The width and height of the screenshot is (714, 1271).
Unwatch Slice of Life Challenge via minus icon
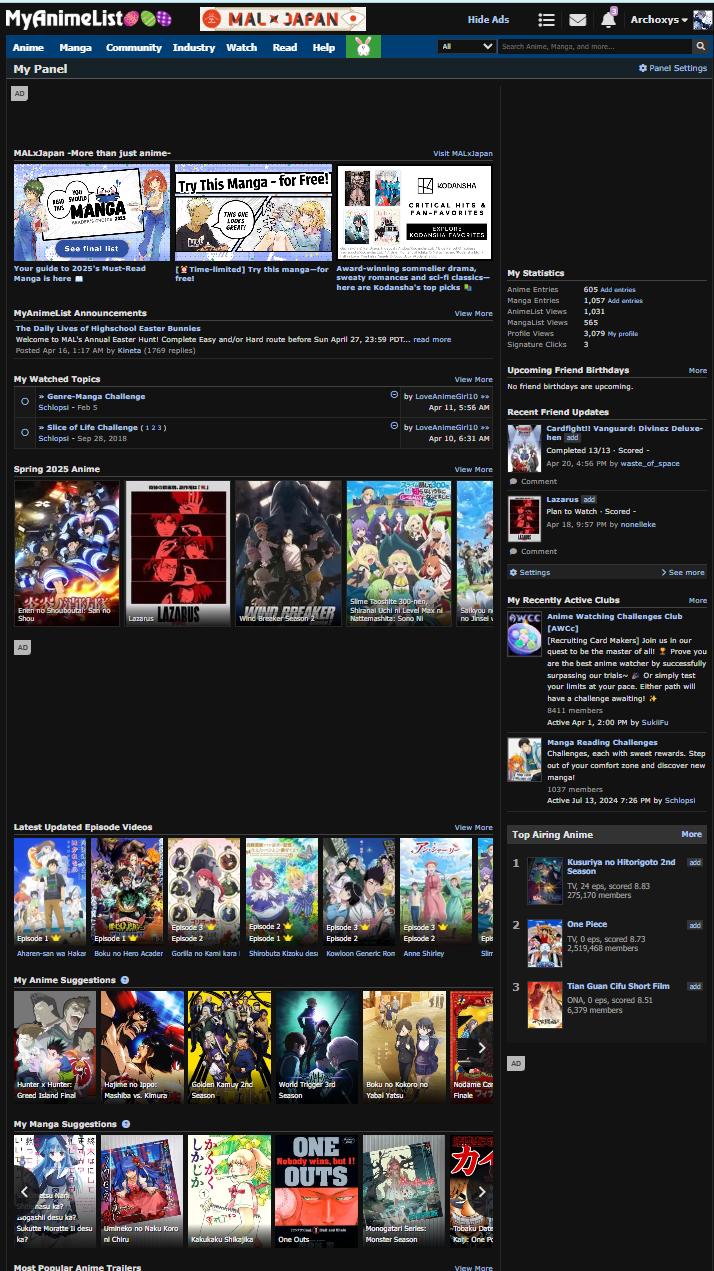point(394,427)
